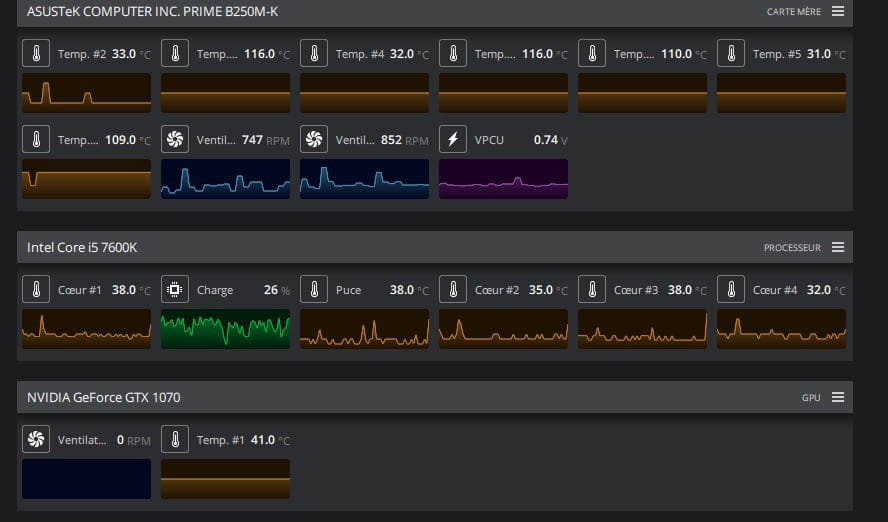The image size is (888, 522).
Task: Open the GPU Temp. #1 graph
Action: (225, 479)
